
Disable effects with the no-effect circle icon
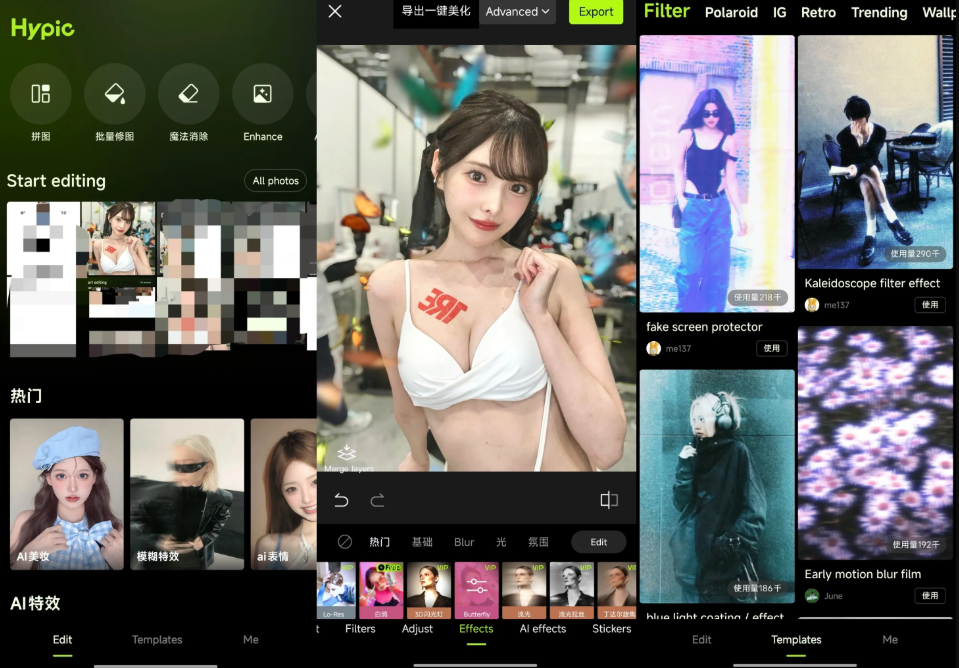point(345,542)
